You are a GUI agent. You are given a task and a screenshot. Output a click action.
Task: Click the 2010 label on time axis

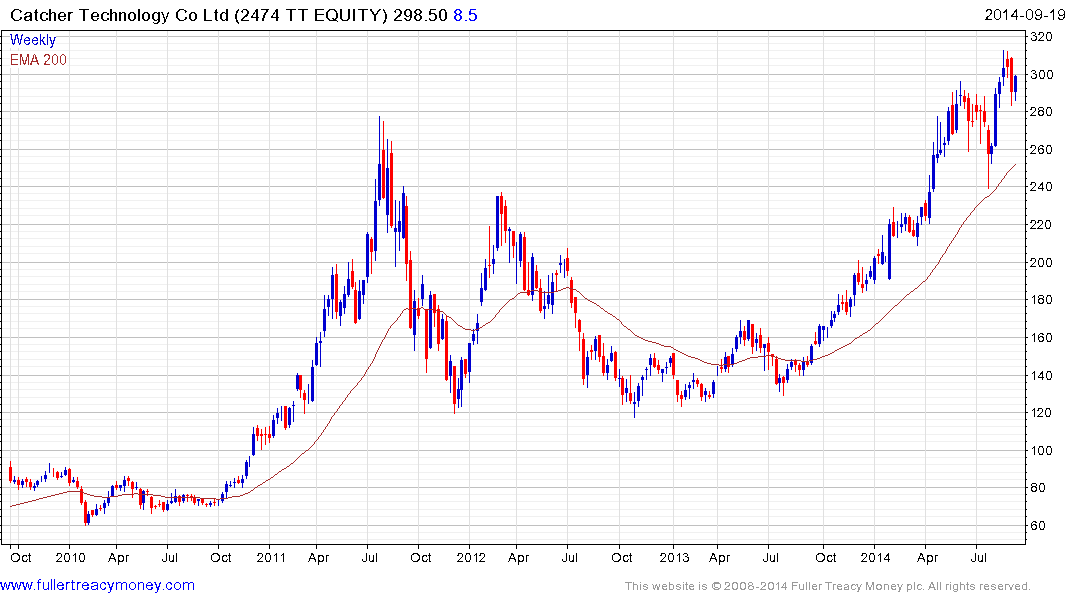pyautogui.click(x=70, y=557)
